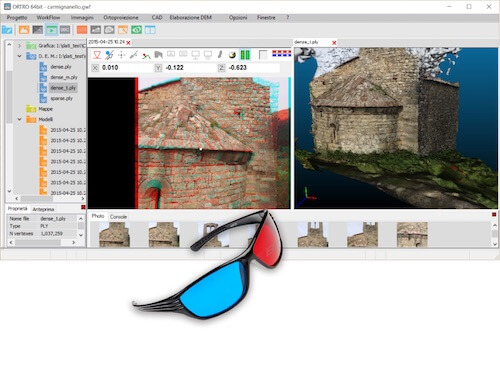Viewport: 500px width, 374px height.
Task: Click the project tree scroll-left arrow
Action: [x=17, y=199]
